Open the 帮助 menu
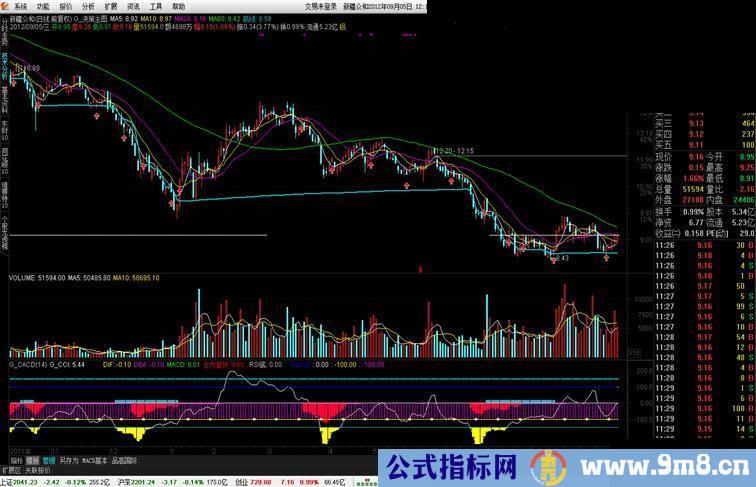 [177, 6]
